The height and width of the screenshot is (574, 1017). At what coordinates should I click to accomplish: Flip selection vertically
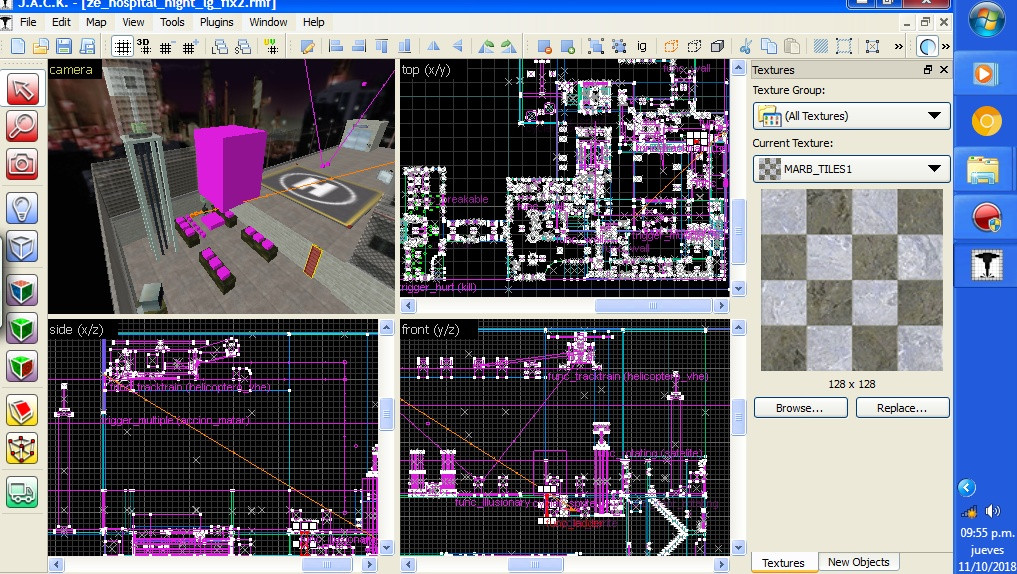pos(457,46)
